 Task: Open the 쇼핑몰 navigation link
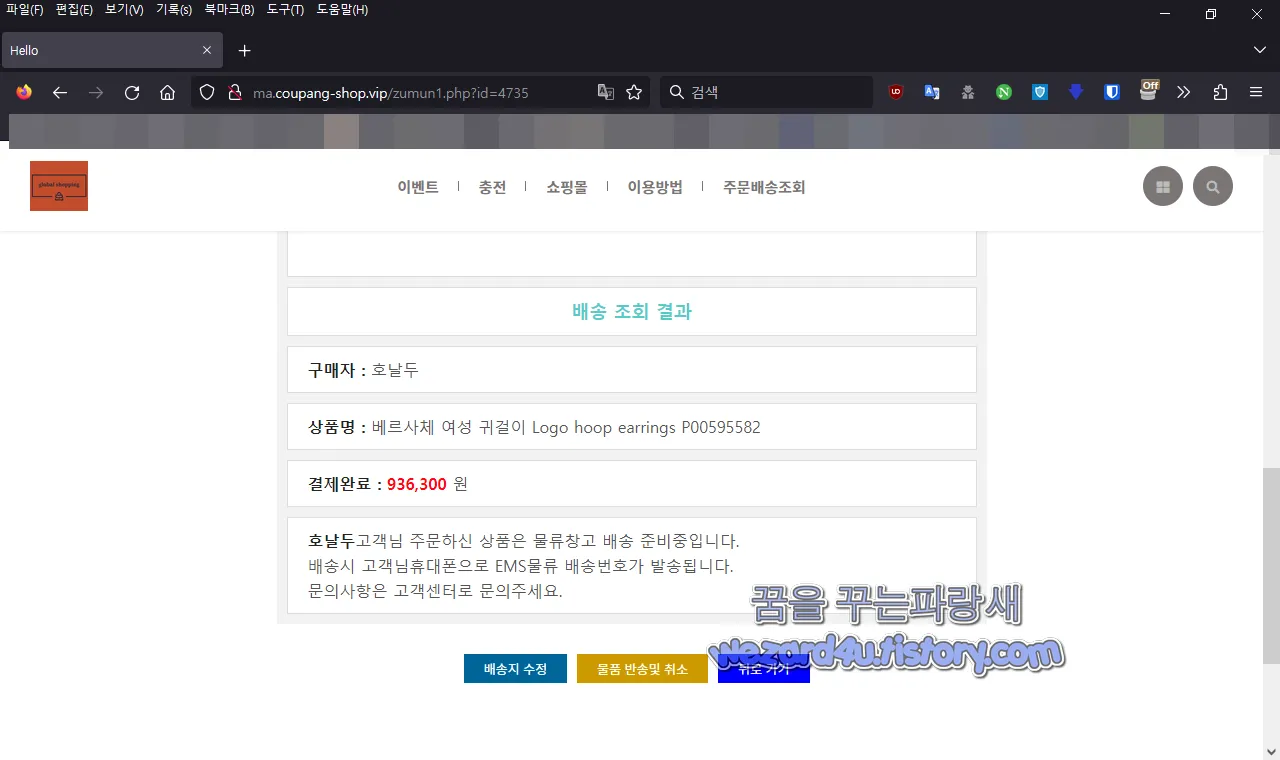567,187
